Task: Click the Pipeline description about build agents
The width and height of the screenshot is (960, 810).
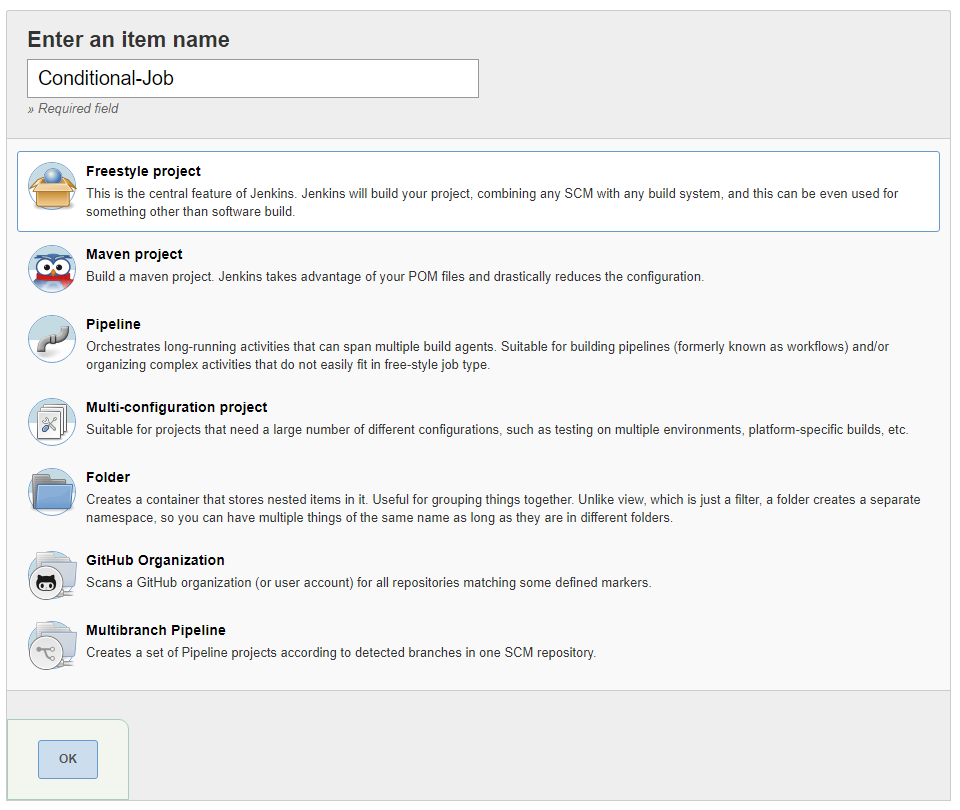Action: pyautogui.click(x=487, y=356)
